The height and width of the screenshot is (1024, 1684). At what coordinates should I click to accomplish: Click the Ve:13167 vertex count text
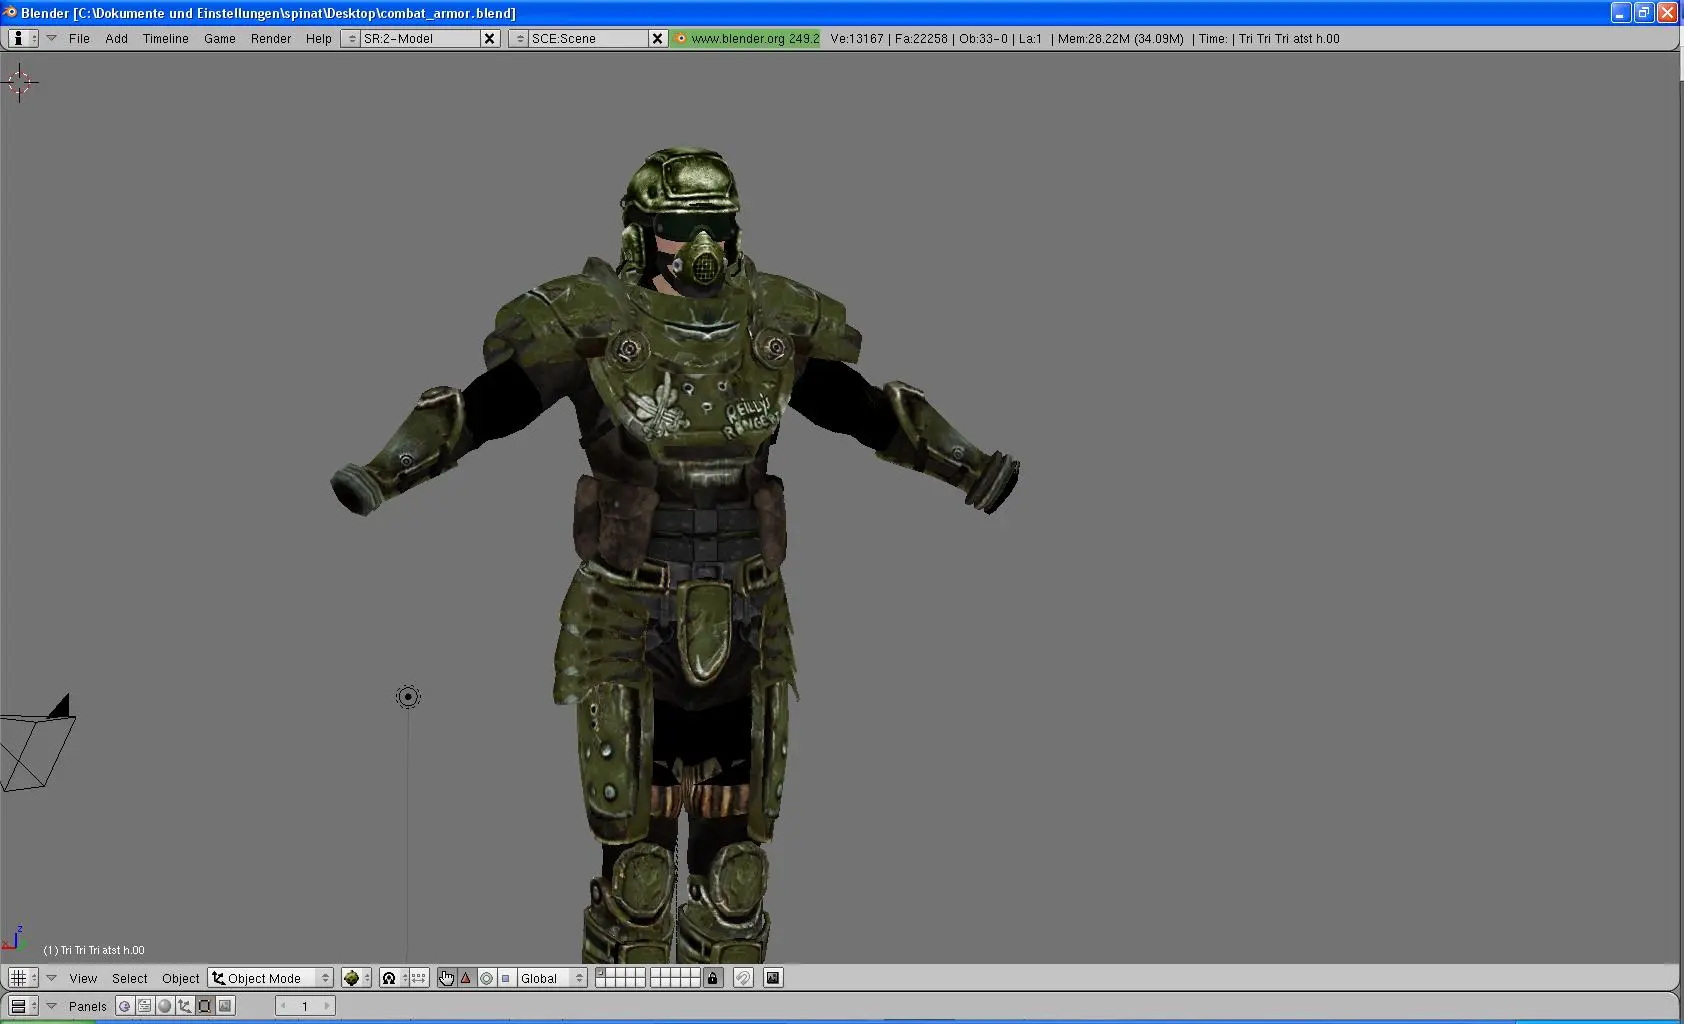pyautogui.click(x=857, y=38)
